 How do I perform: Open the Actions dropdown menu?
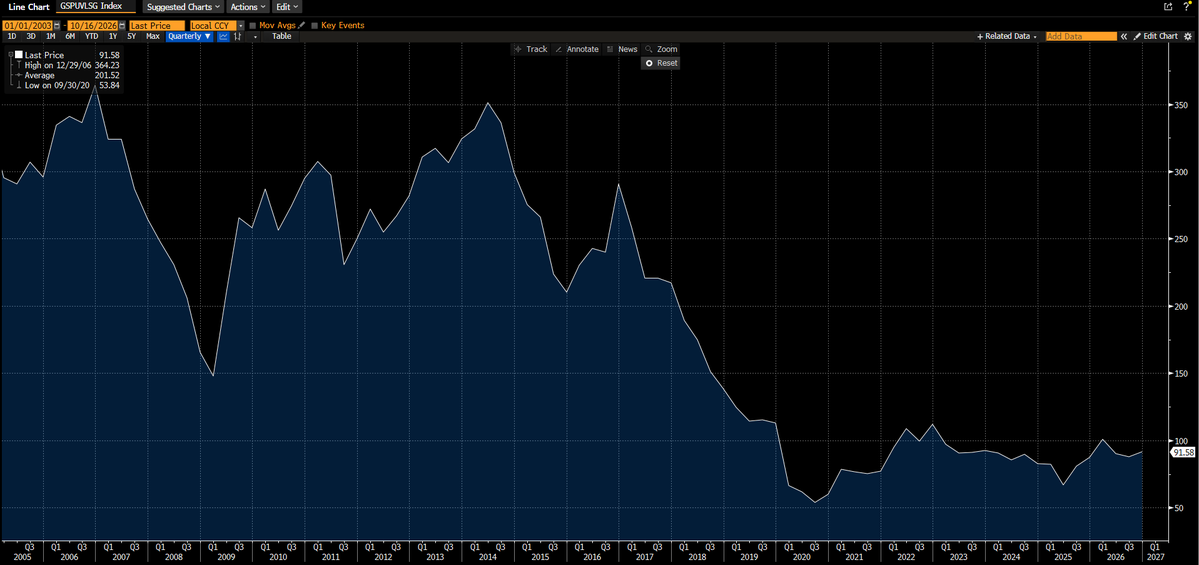pyautogui.click(x=249, y=6)
